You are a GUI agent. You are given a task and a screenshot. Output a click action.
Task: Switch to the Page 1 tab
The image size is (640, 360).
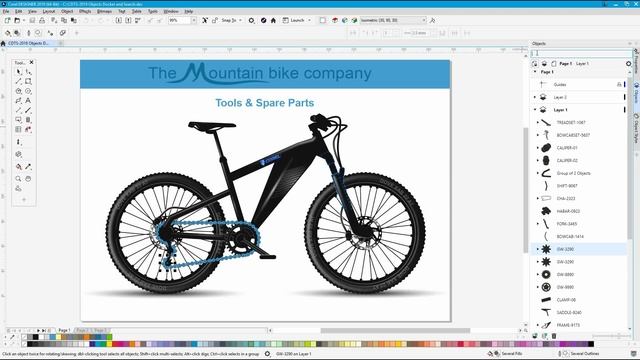(64, 330)
